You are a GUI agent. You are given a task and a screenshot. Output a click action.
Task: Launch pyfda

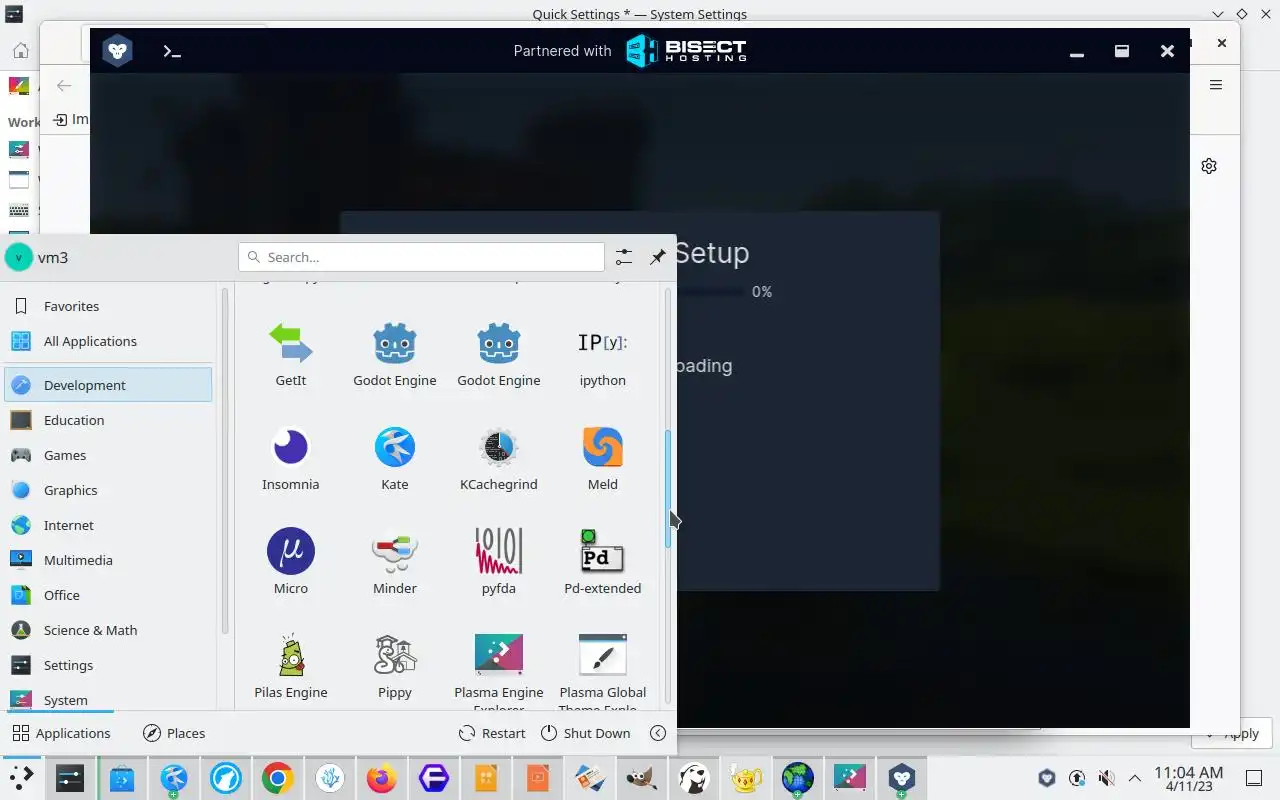tap(499, 563)
